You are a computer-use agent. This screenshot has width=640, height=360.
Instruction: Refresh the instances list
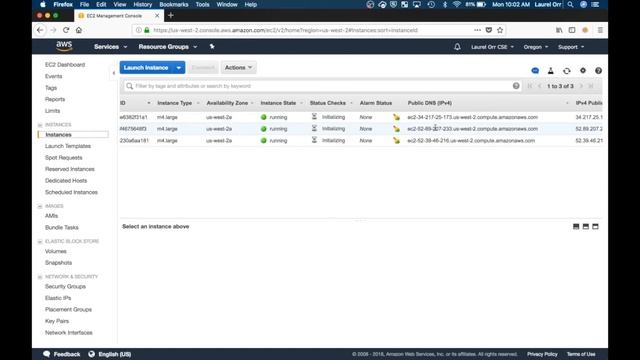[567, 71]
